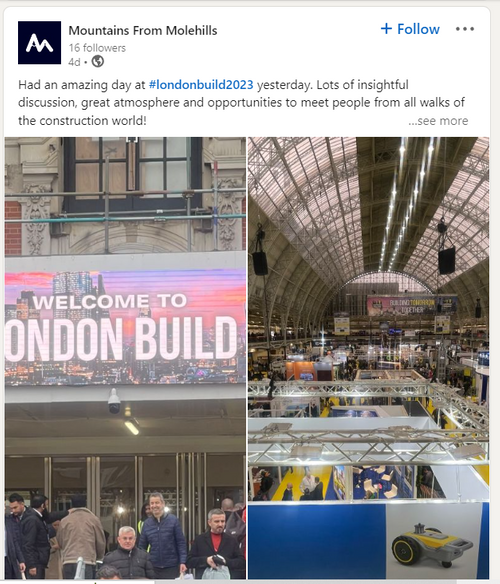Screen dimensions: 500x584
Task: Click the yellow robot in right photo
Action: [x=432, y=545]
